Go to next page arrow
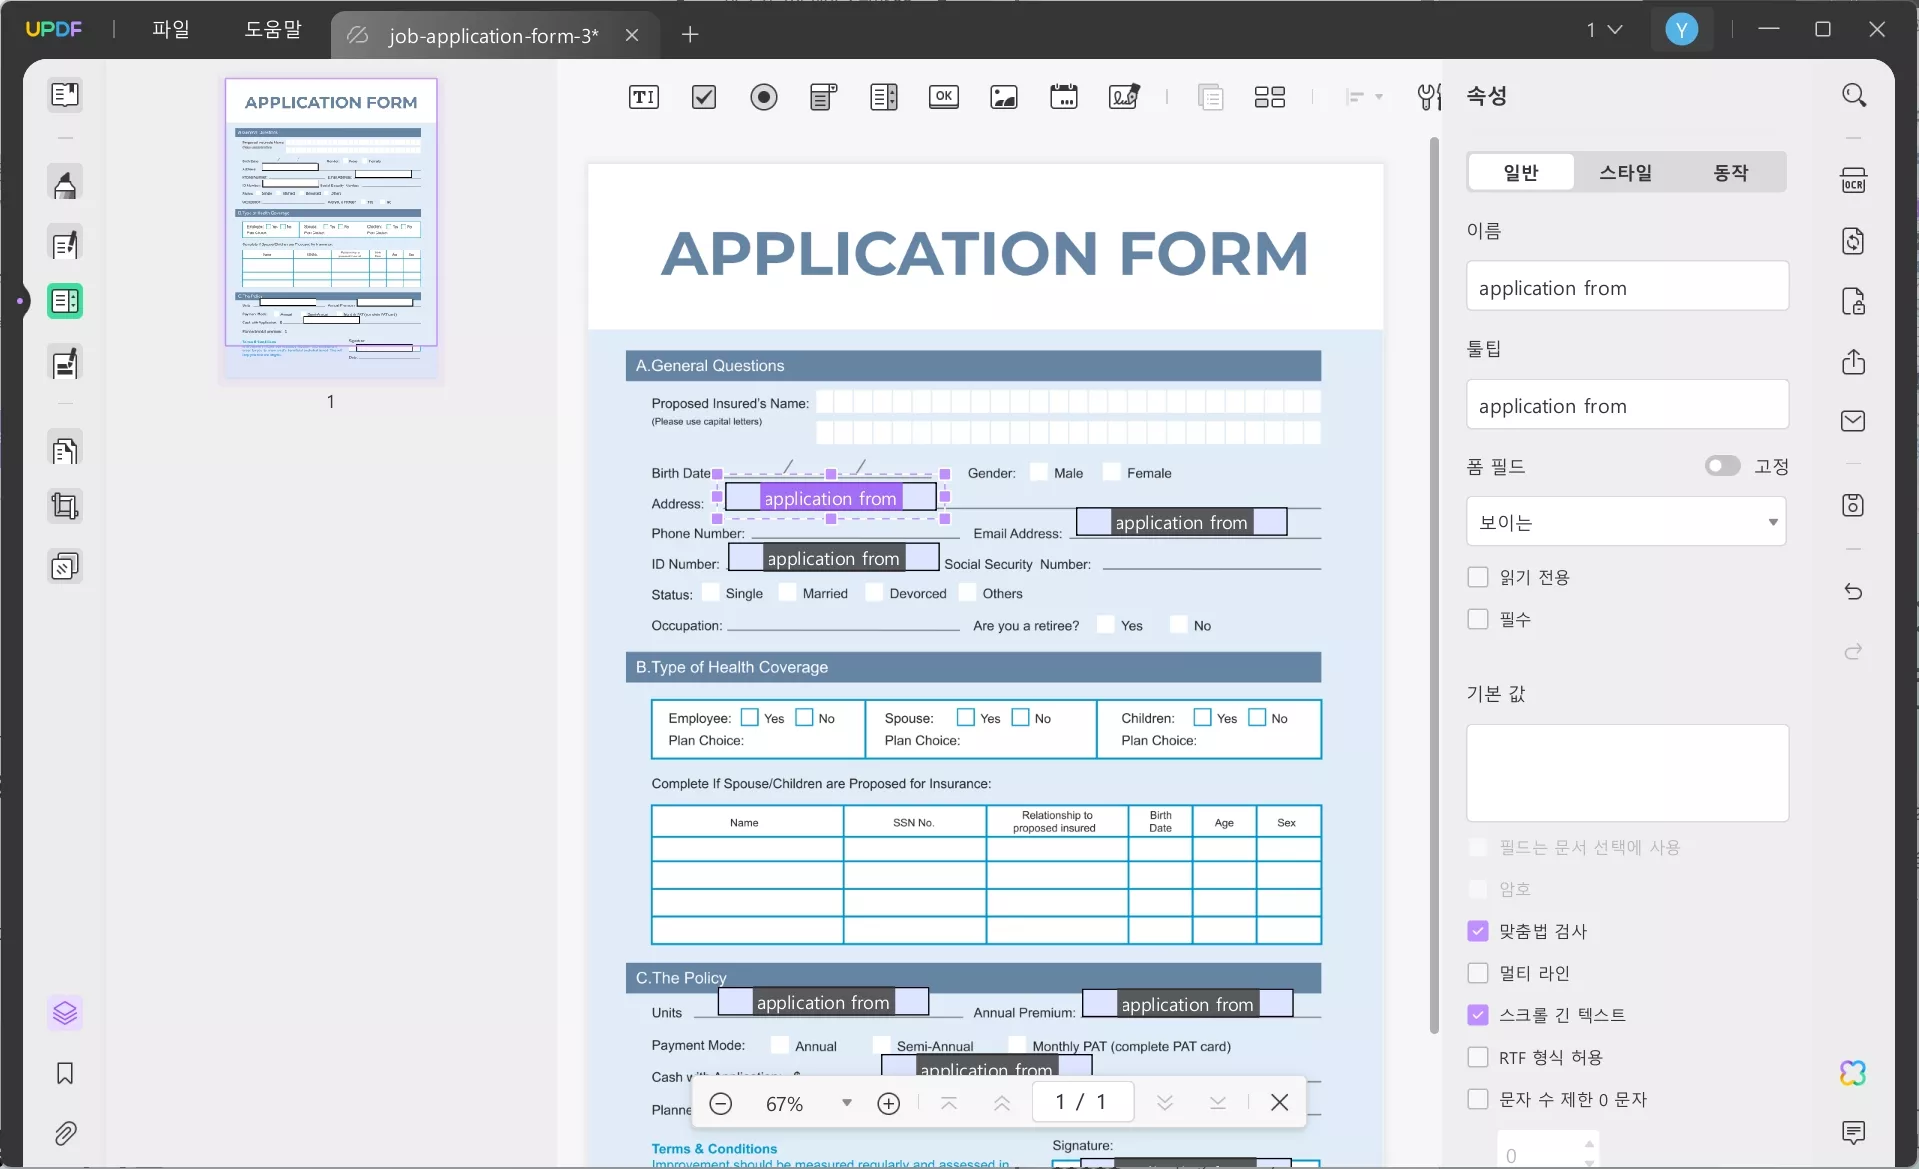Image resolution: width=1919 pixels, height=1169 pixels. 1165,1102
